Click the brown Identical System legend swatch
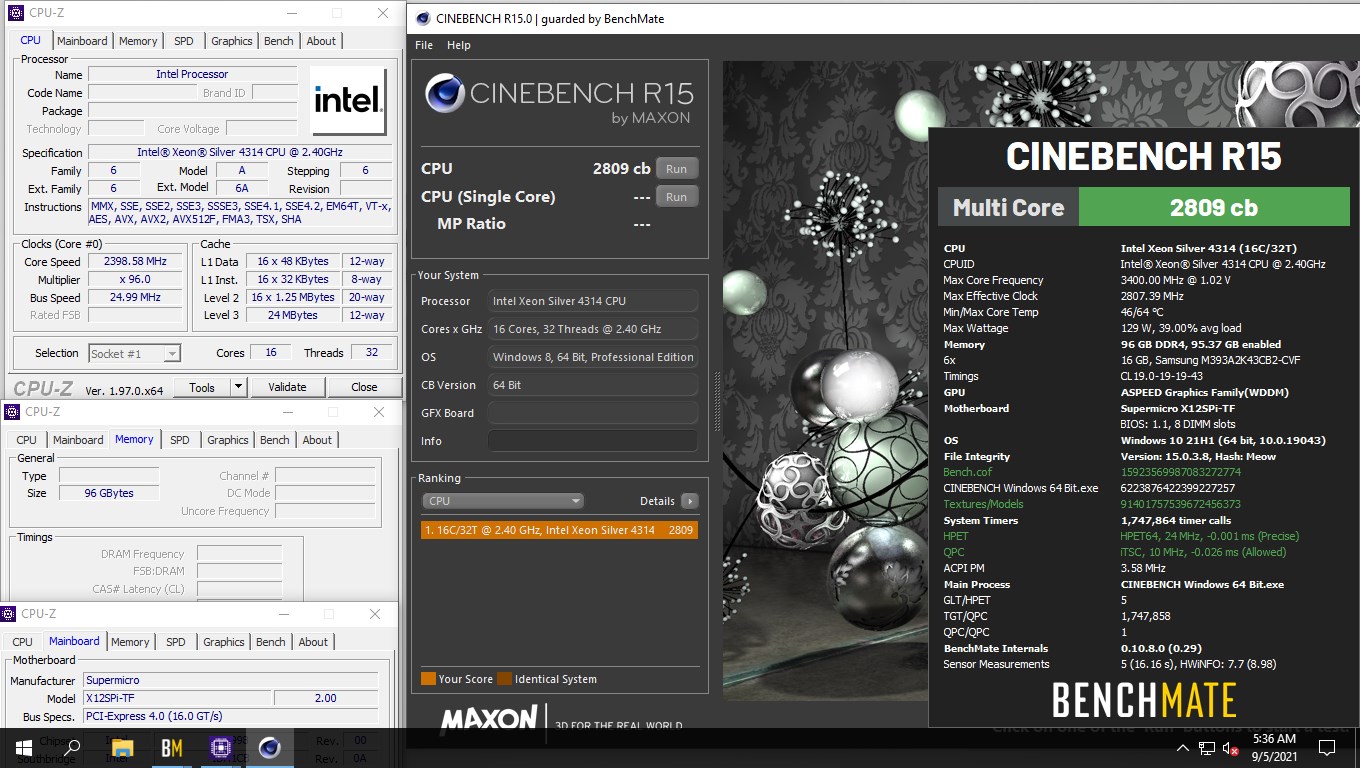 (505, 679)
